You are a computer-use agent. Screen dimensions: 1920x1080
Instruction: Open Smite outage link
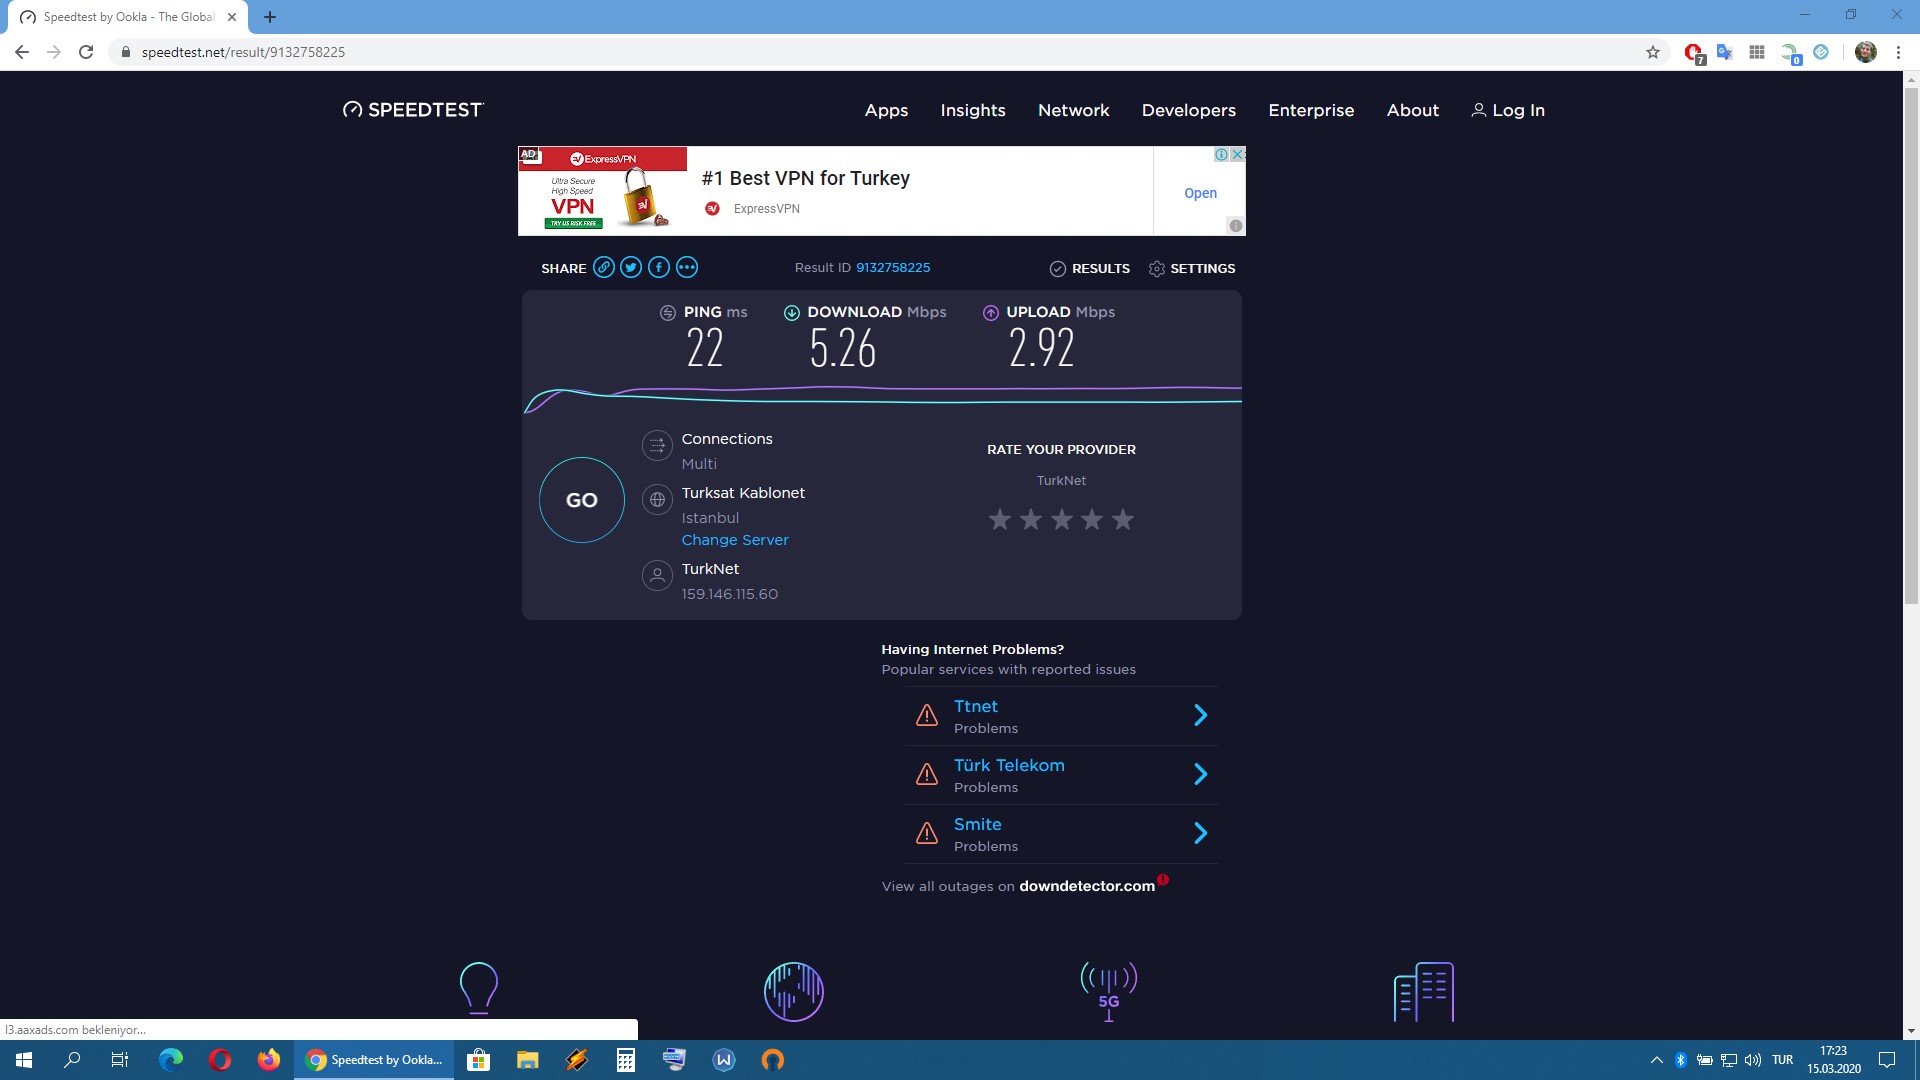click(x=978, y=824)
